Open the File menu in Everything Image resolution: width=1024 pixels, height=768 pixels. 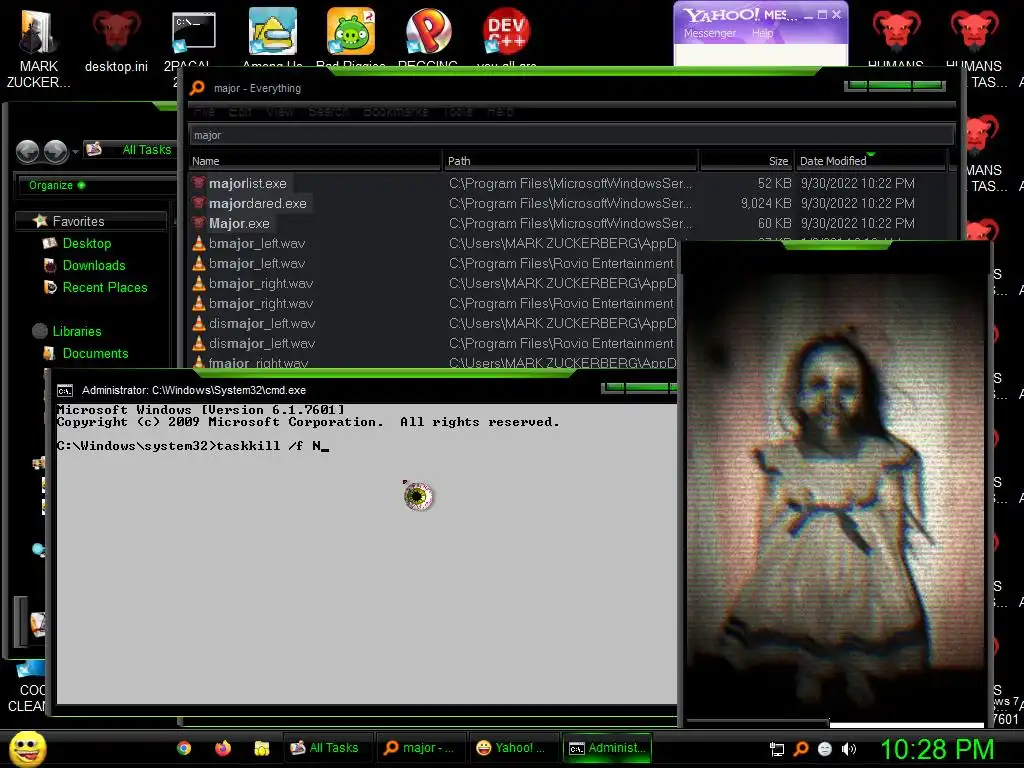tap(204, 112)
